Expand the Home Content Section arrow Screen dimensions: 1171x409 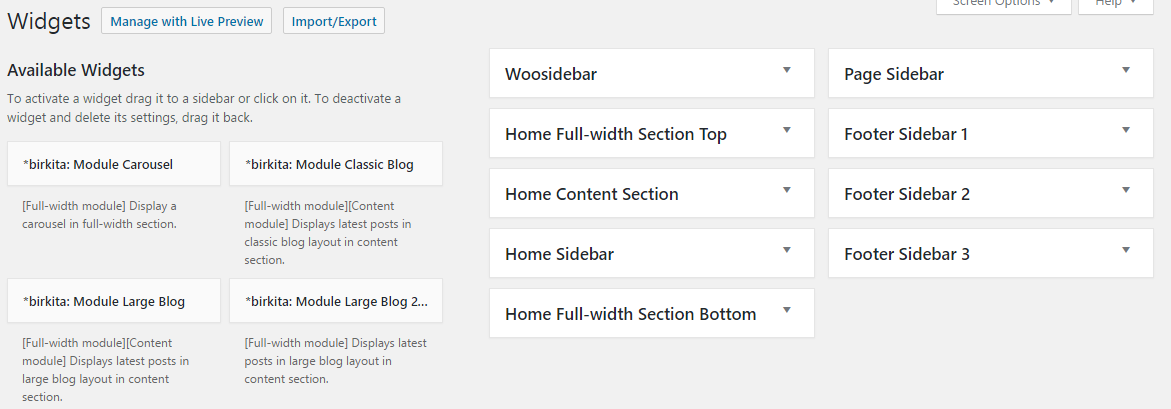tap(787, 190)
